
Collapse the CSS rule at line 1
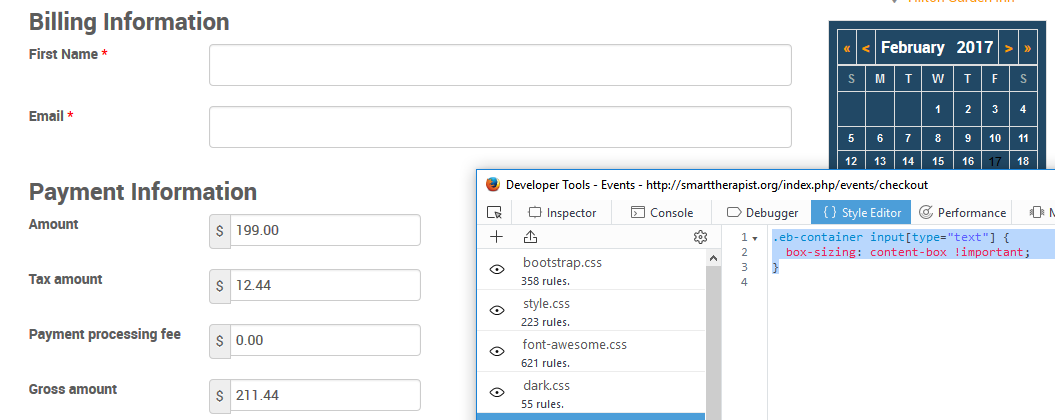tap(755, 238)
